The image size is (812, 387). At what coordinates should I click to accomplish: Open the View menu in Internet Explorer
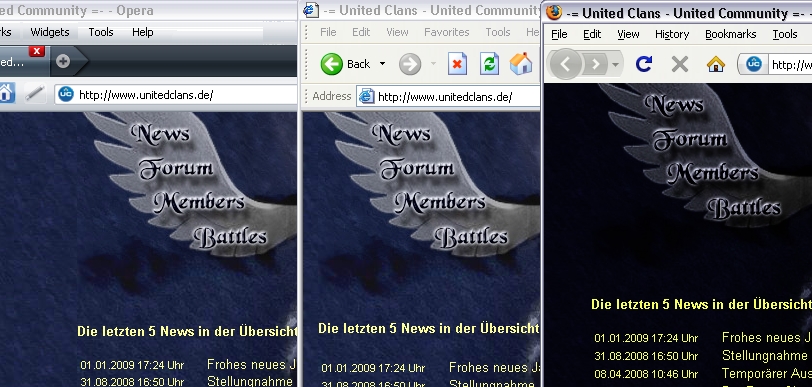pyautogui.click(x=397, y=32)
